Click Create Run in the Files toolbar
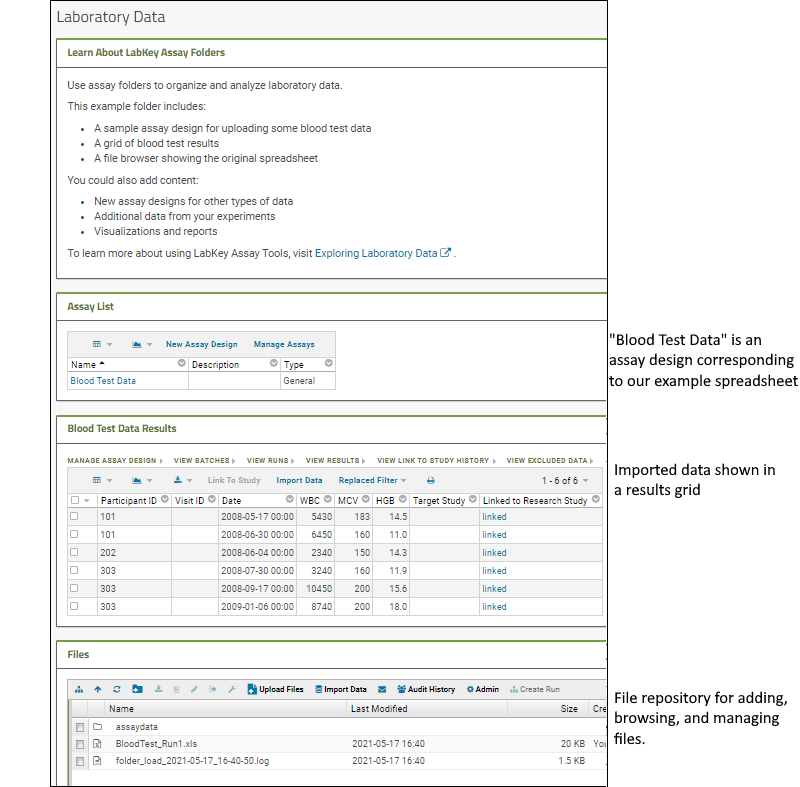The height and width of the screenshot is (787, 800). (535, 689)
